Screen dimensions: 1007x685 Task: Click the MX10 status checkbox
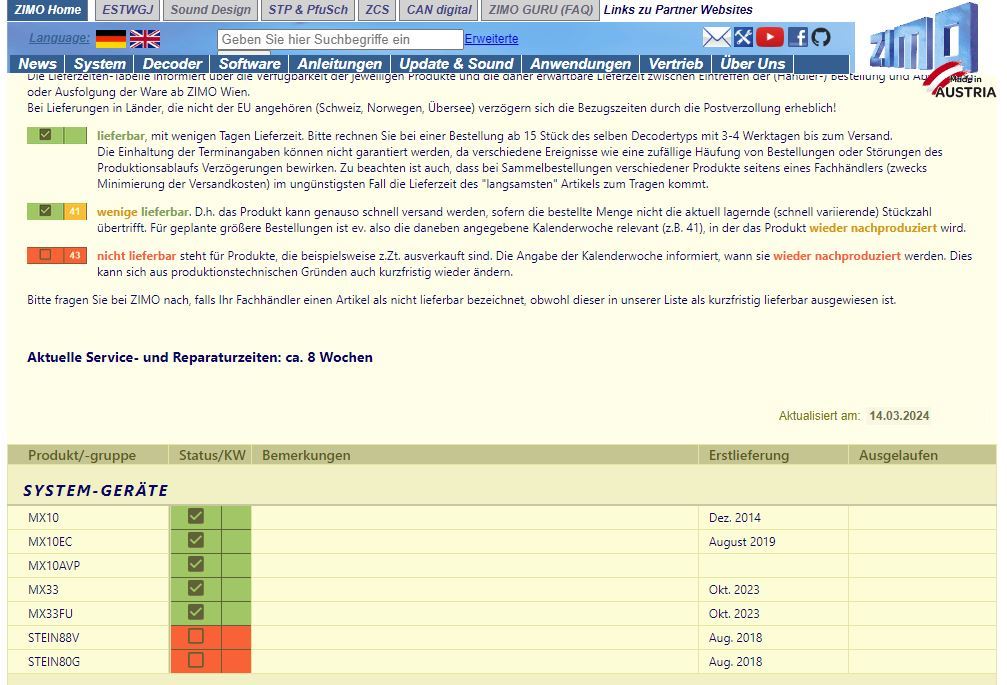click(x=196, y=516)
